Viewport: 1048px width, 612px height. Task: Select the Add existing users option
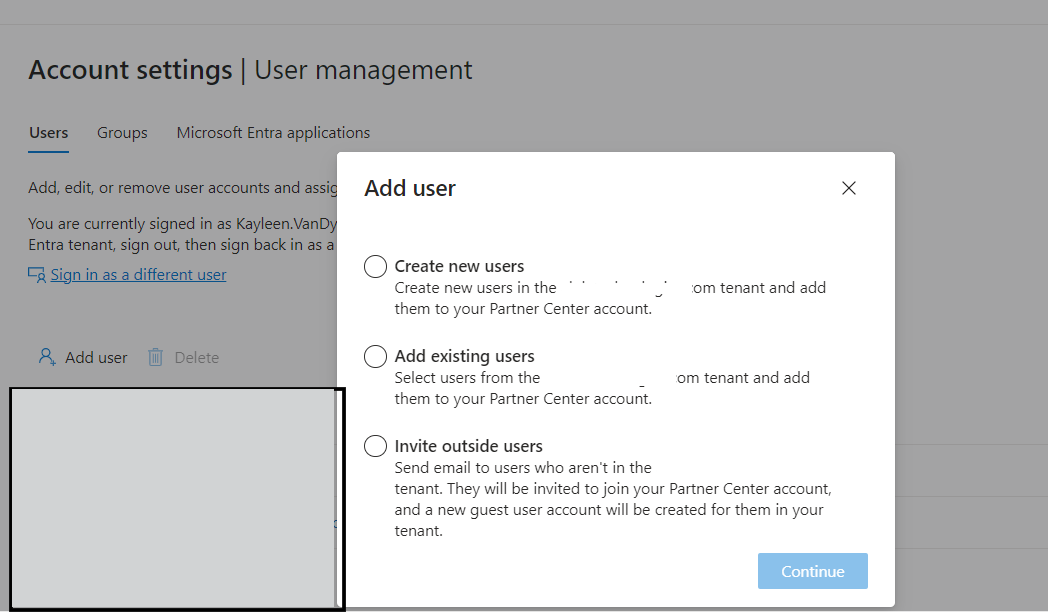pyautogui.click(x=375, y=356)
